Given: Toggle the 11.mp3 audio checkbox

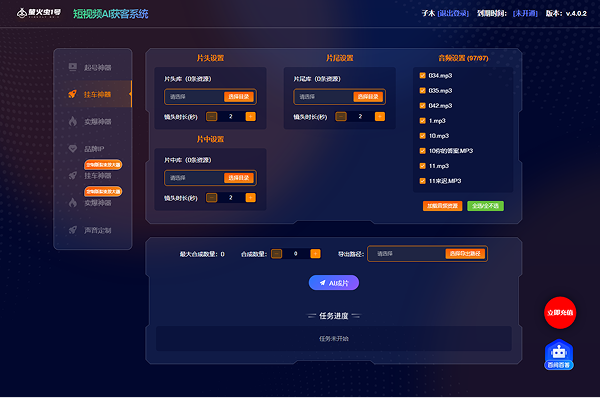Looking at the screenshot, I should 422,166.
